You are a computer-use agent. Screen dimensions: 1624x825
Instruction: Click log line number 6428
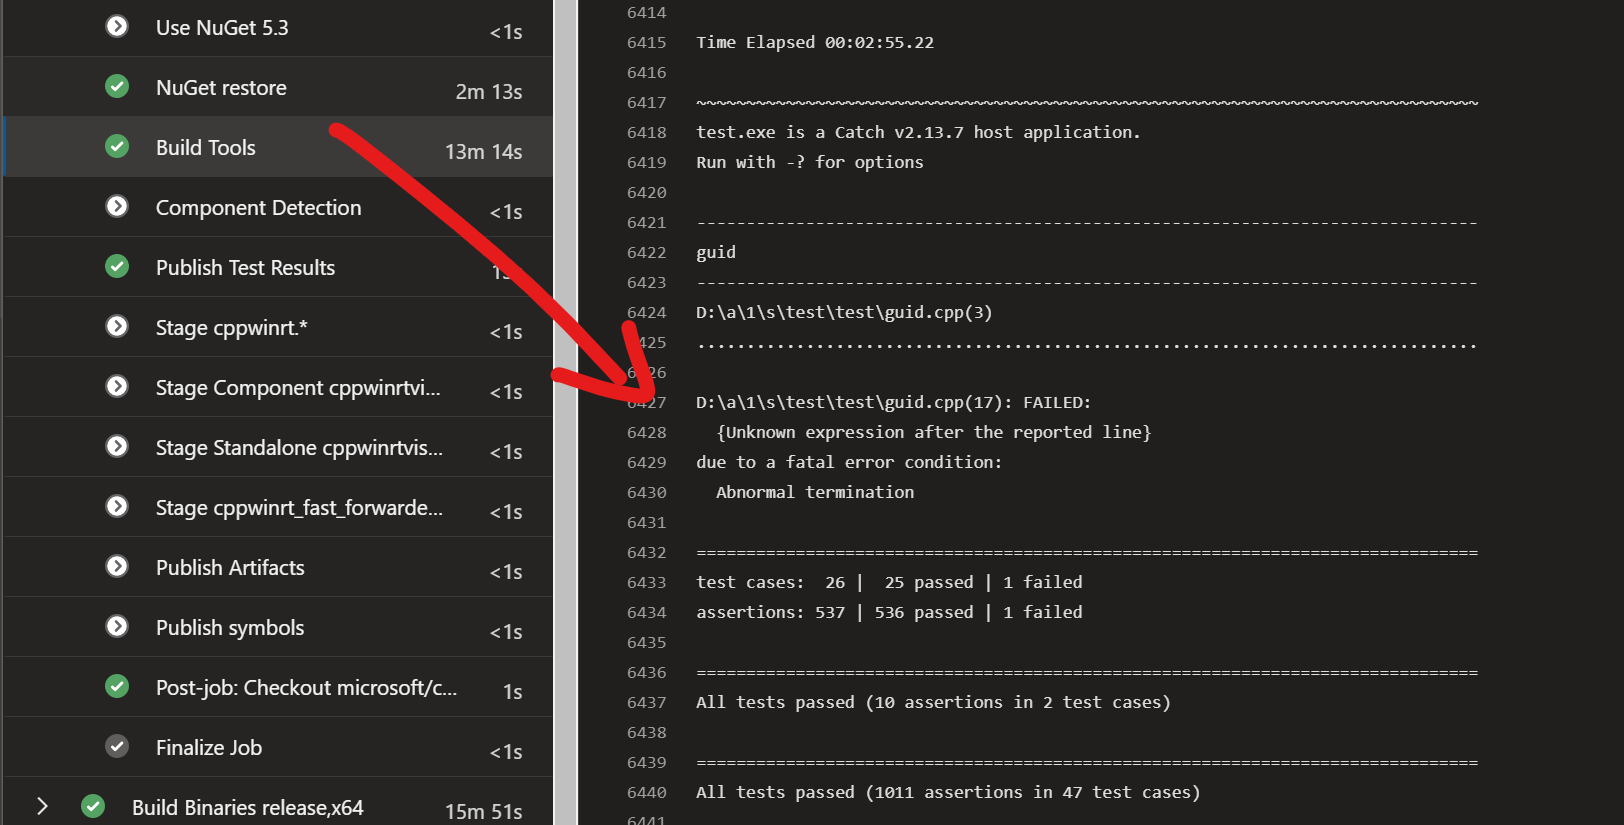click(646, 432)
